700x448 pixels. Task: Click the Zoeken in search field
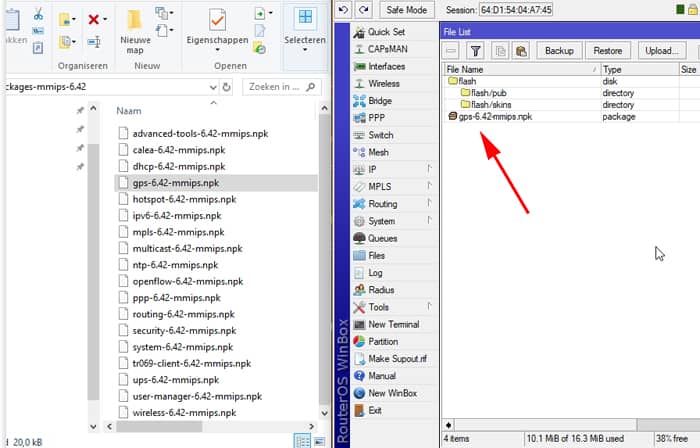[282, 87]
